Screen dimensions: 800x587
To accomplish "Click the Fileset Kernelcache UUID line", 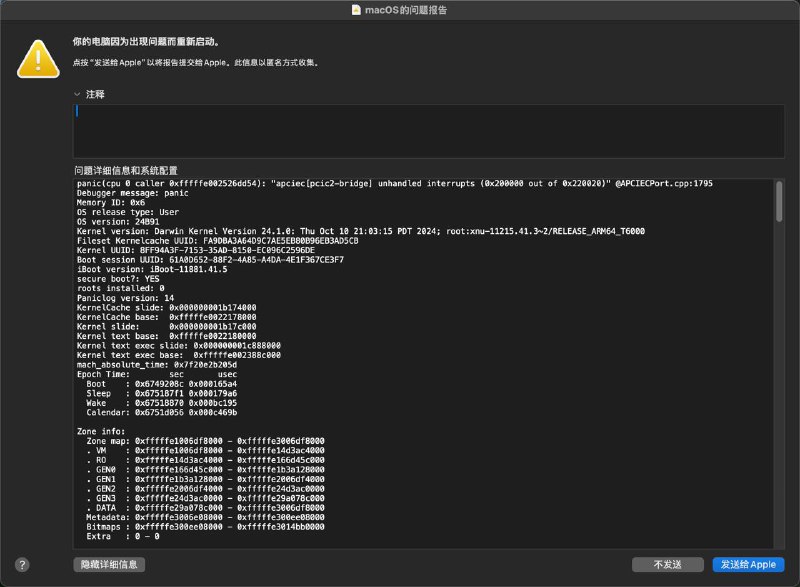I will click(217, 241).
